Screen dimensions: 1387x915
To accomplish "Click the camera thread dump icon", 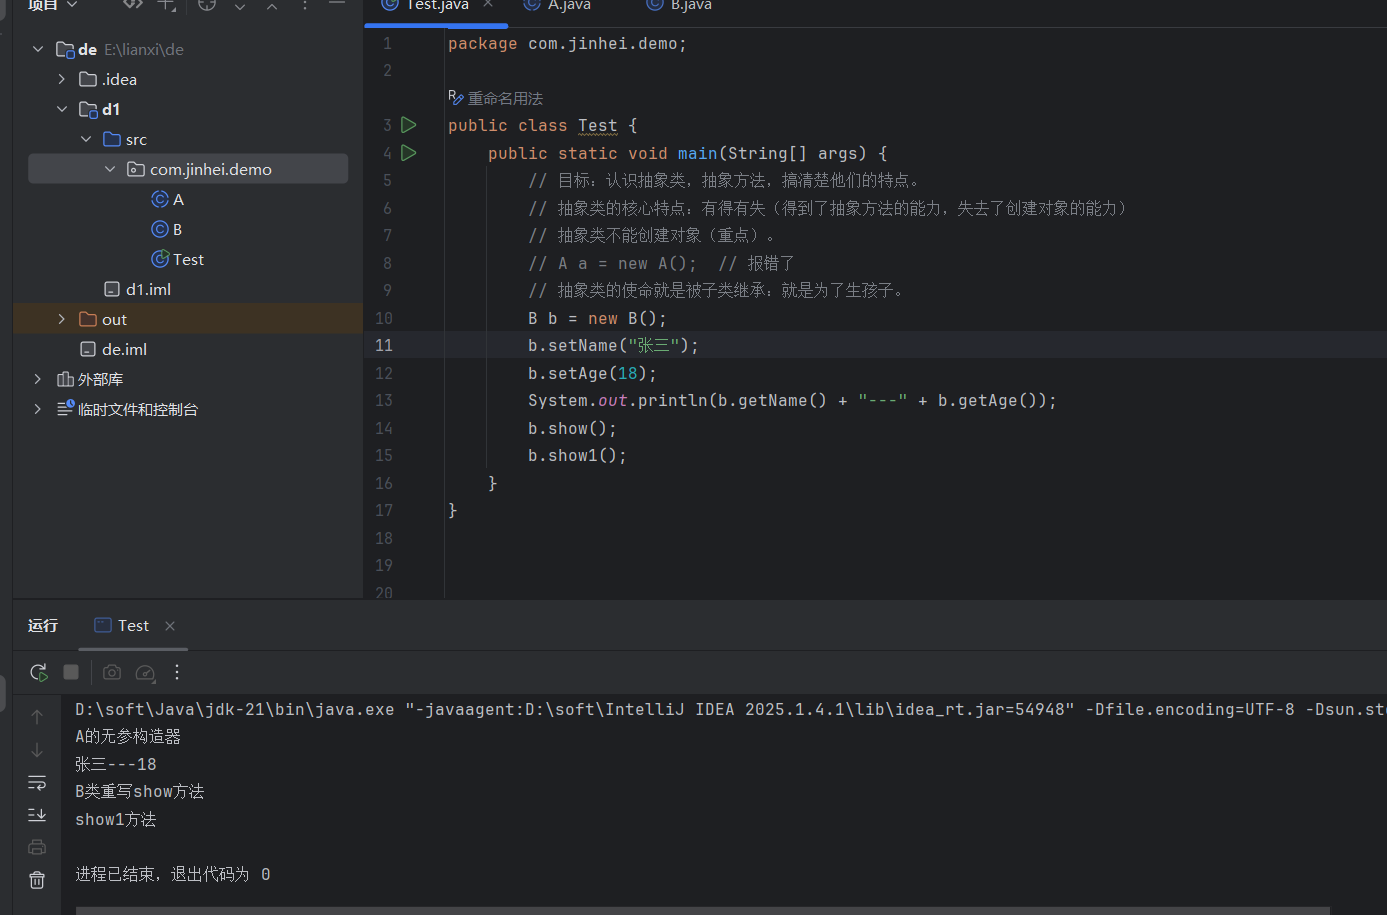I will (112, 672).
